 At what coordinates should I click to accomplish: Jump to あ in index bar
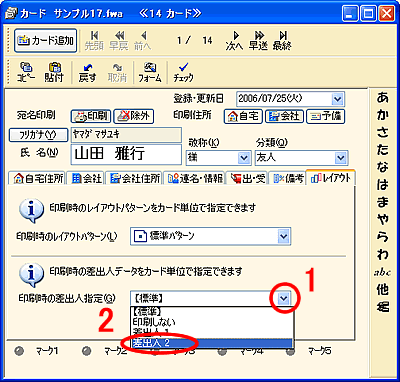382,98
